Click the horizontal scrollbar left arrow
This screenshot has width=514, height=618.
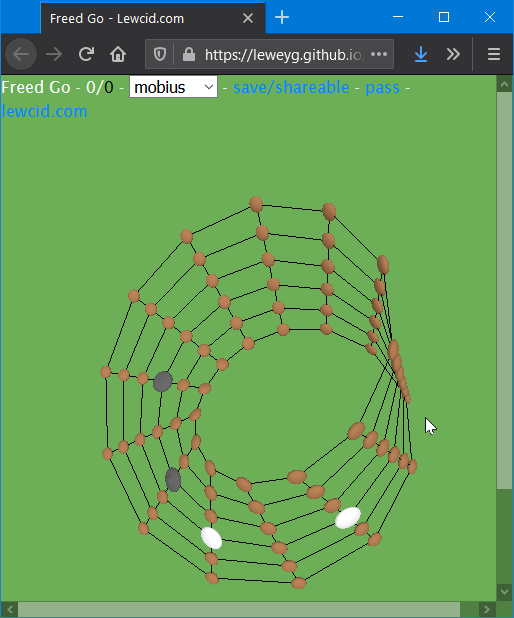(9, 609)
